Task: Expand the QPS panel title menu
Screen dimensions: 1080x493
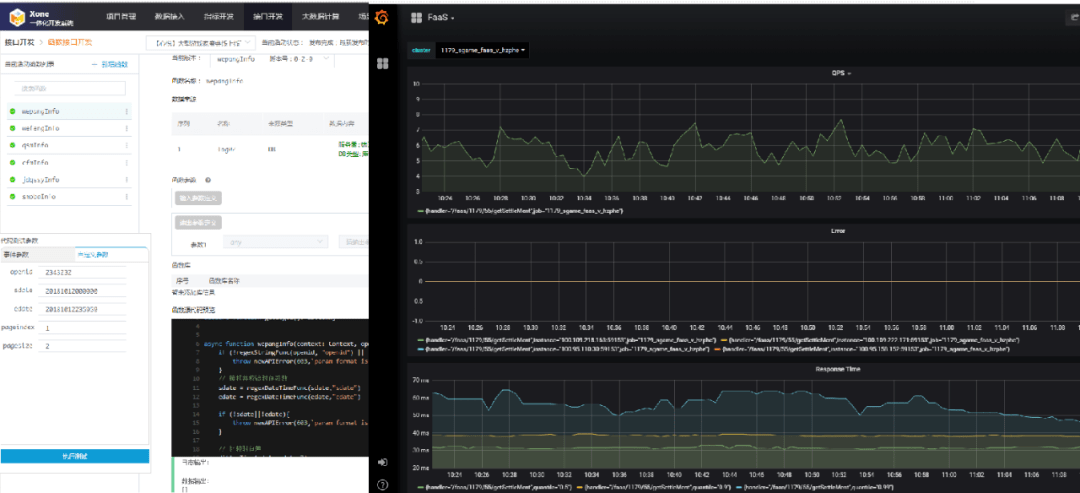Action: point(839,73)
